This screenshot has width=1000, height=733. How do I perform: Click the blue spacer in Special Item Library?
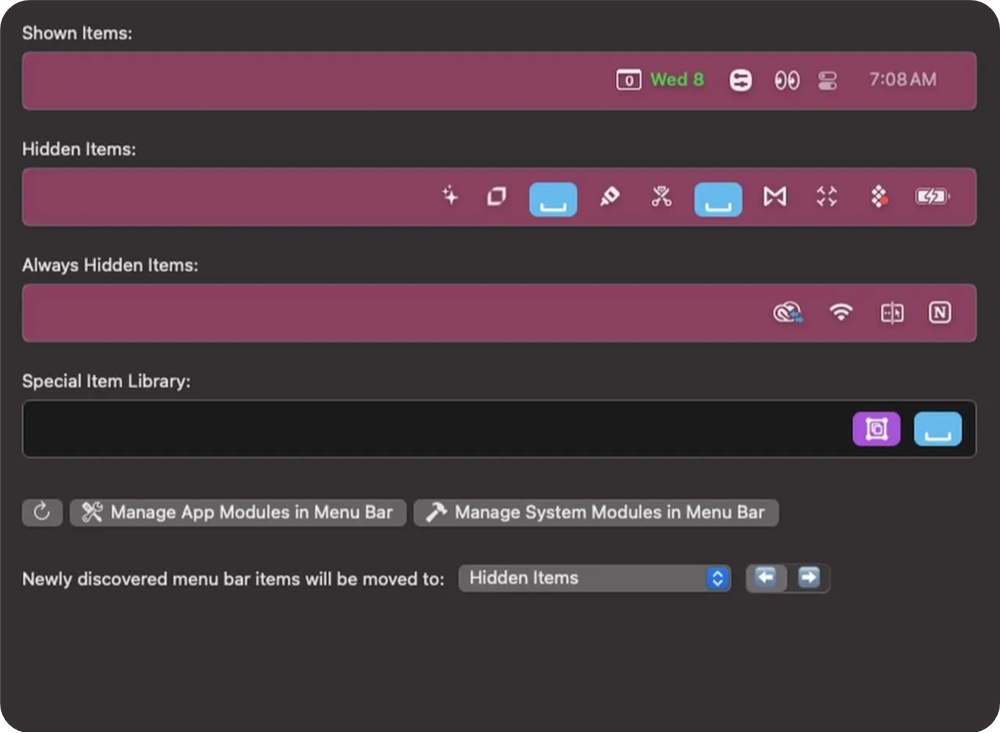click(x=938, y=429)
